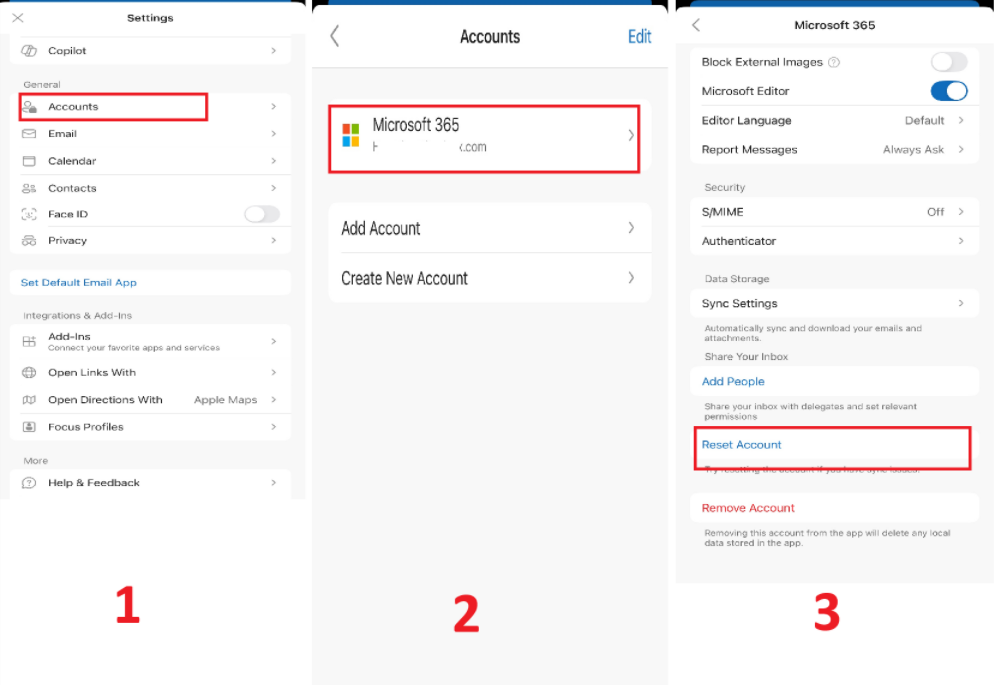Click the Privacy icon
The height and width of the screenshot is (685, 1002).
point(29,240)
